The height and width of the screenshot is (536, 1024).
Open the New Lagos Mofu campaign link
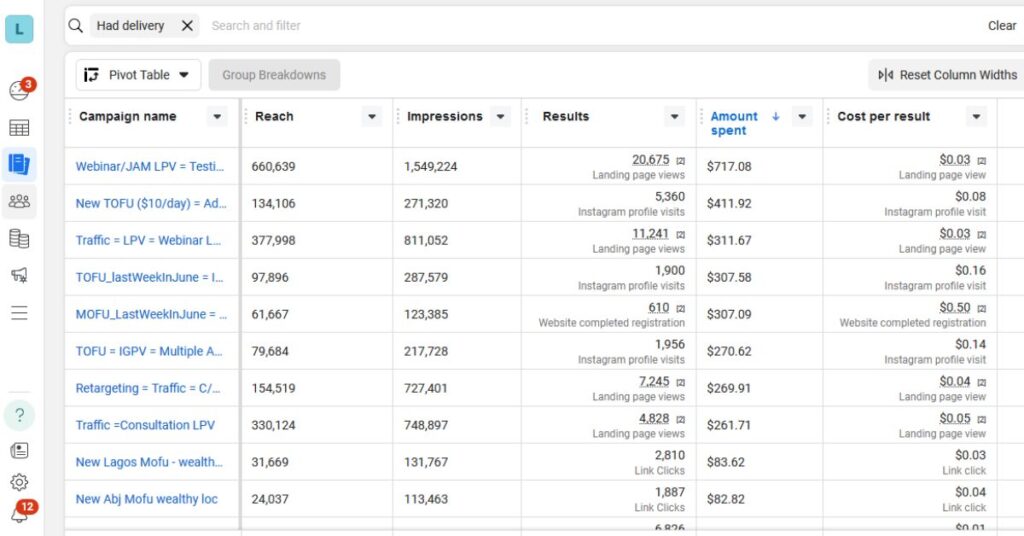(149, 462)
